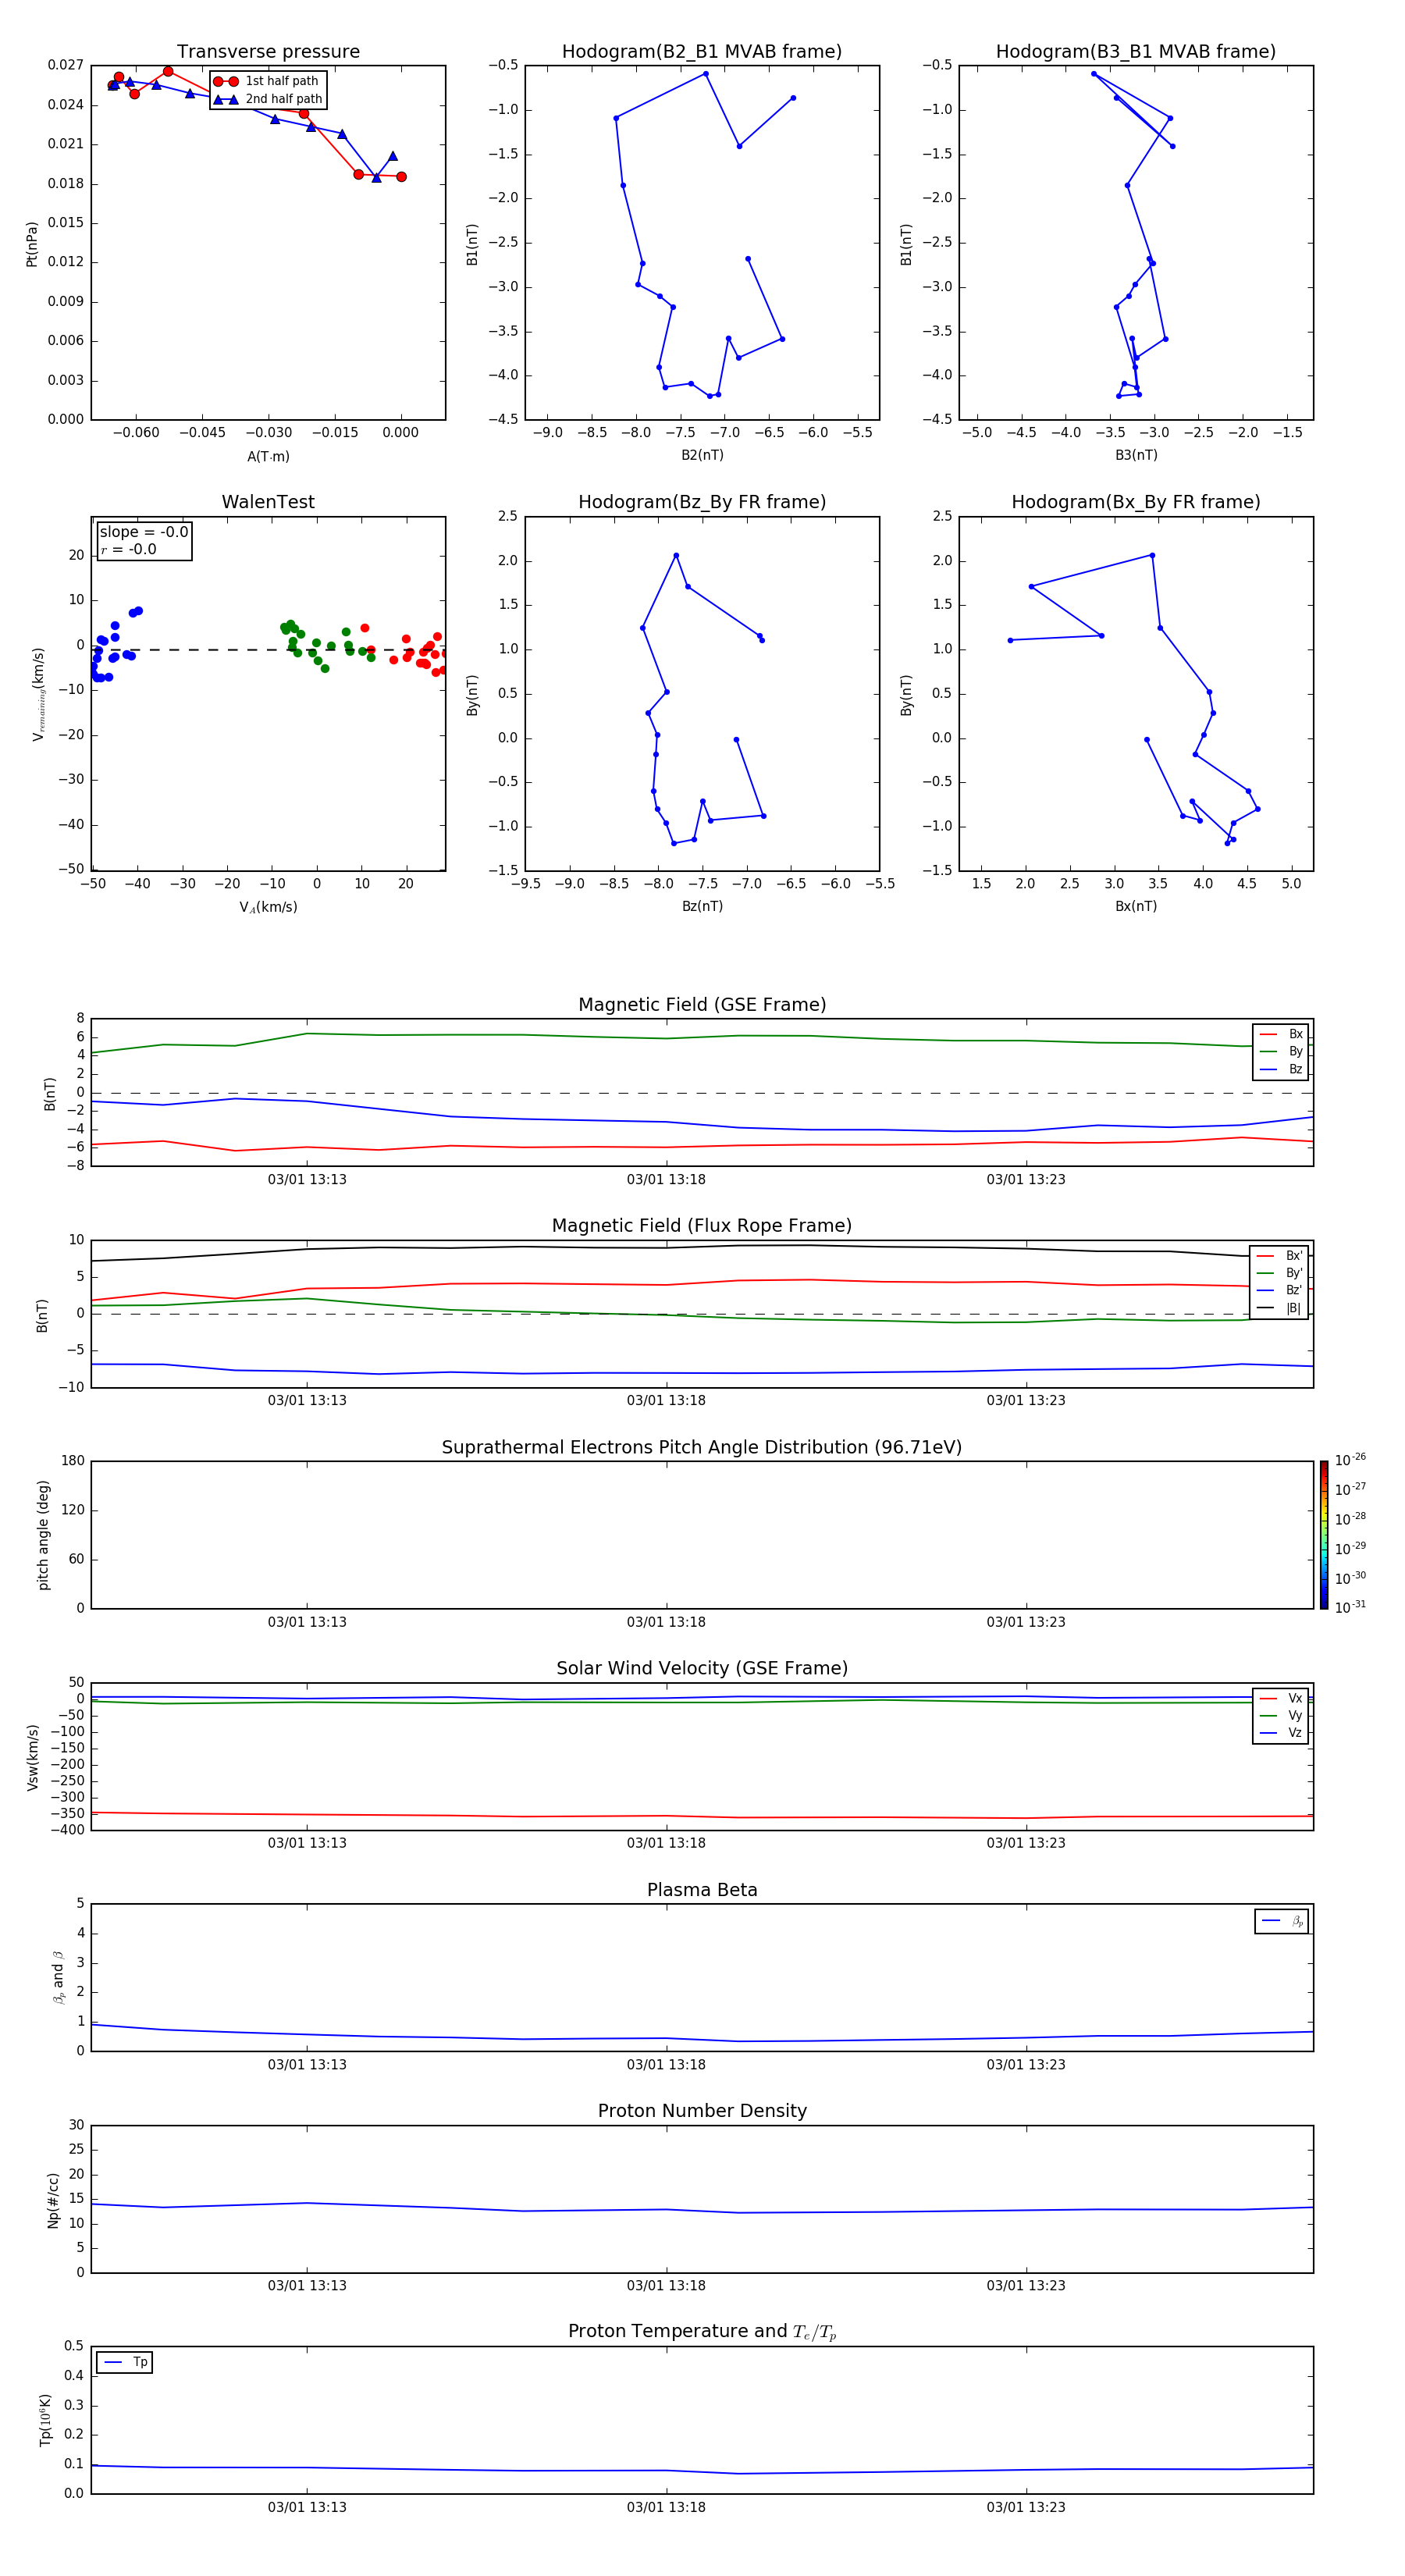The height and width of the screenshot is (2576, 1405).
Task: Click the Suprathermal Electrons Pitch Angle Distribution title
Action: tap(702, 1448)
